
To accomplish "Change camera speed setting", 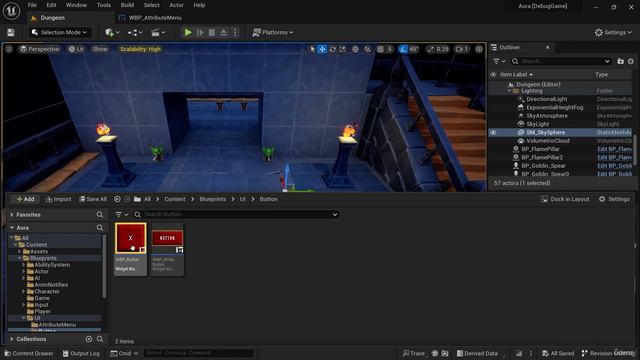I will (x=462, y=49).
